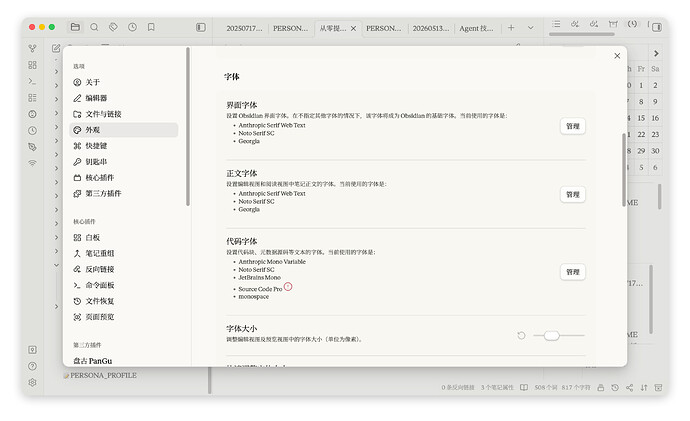Open the canvas grid icon in the ribbon
This screenshot has width=690, height=421.
click(32, 65)
